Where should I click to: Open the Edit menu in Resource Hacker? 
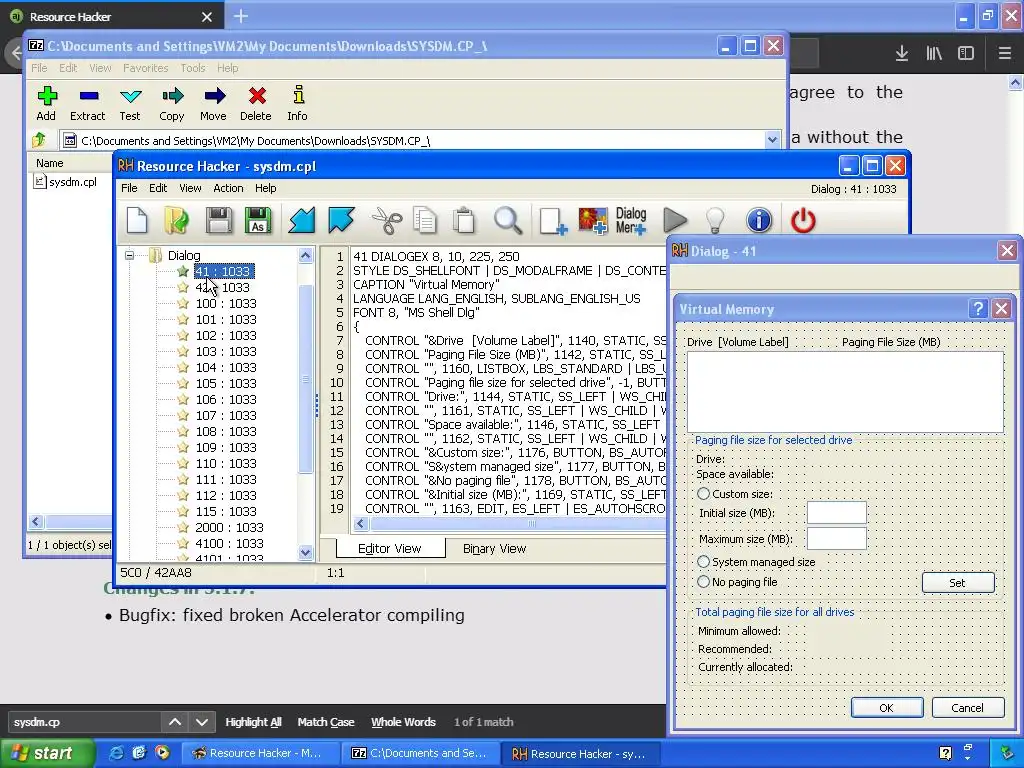(158, 188)
